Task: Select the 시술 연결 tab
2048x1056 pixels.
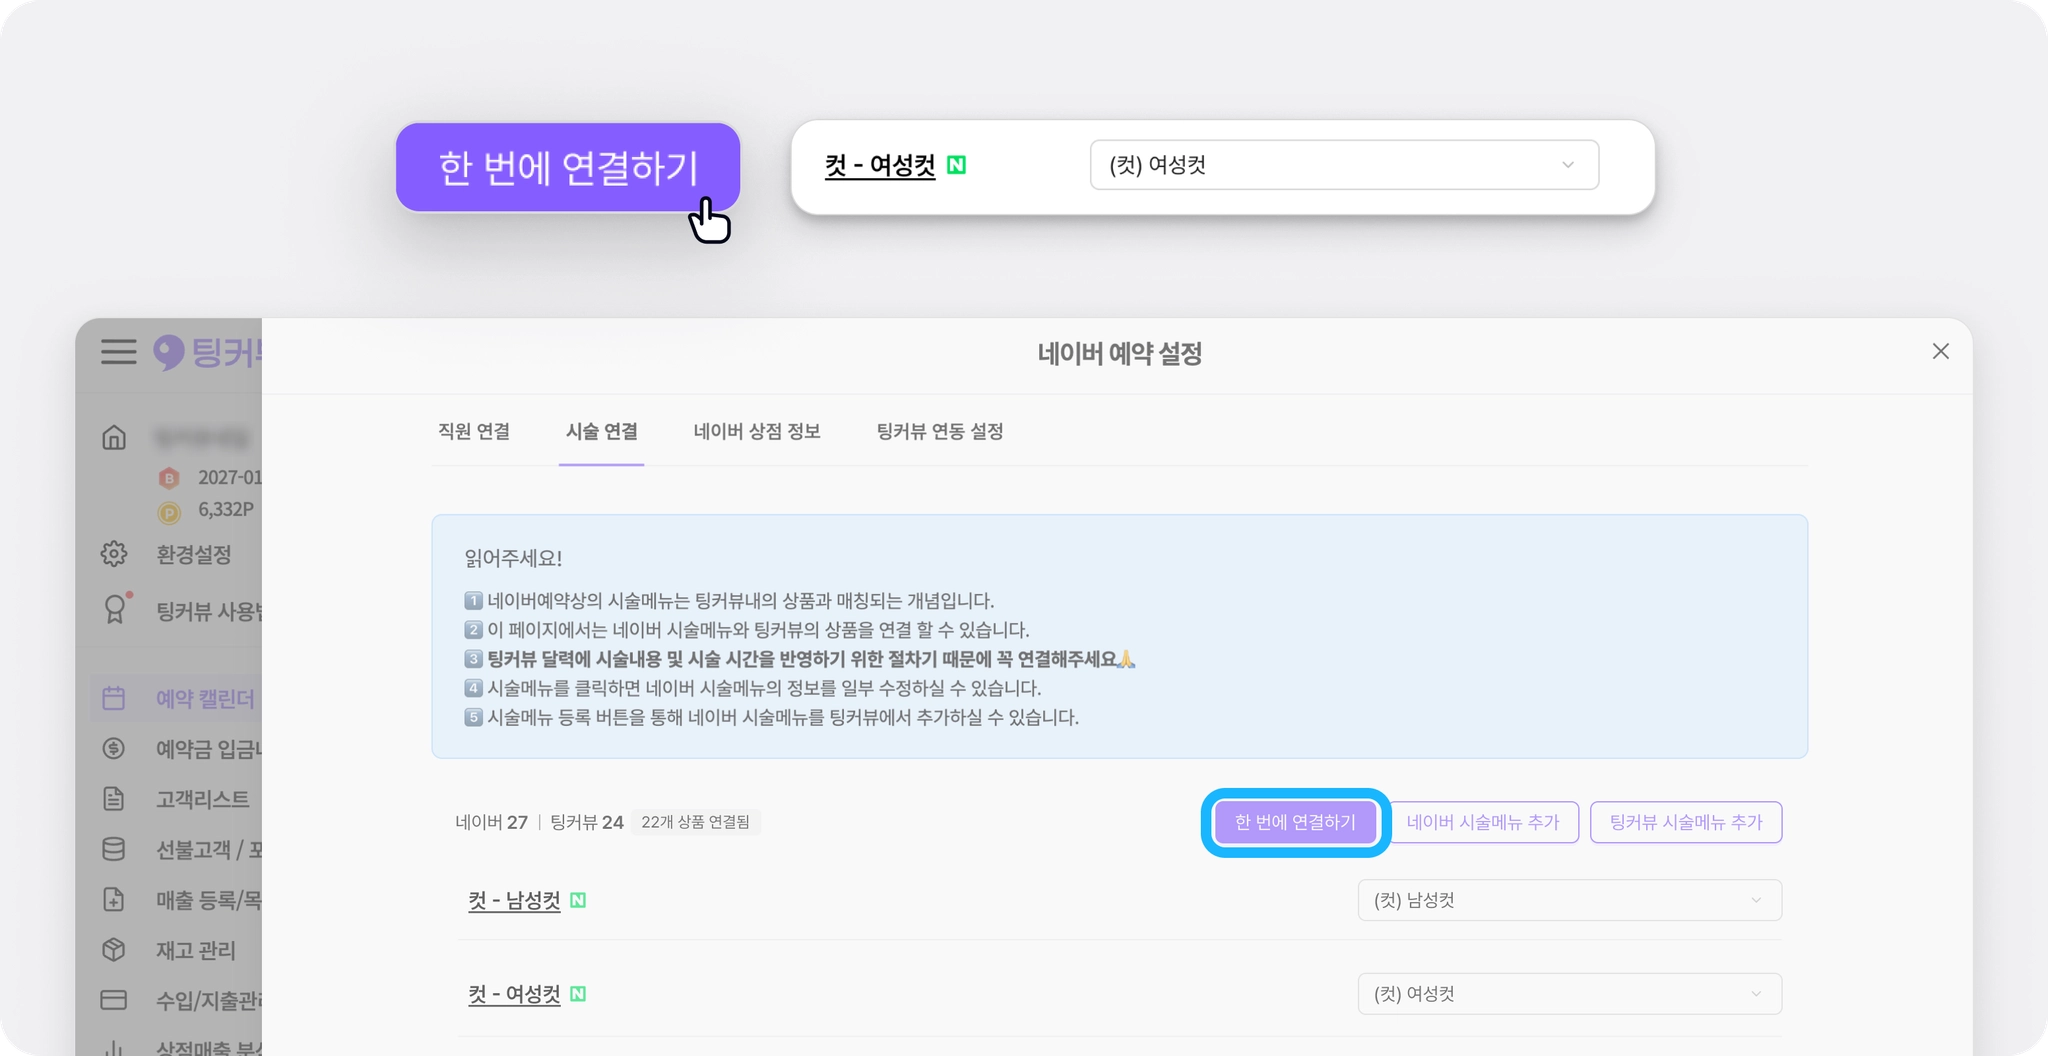Action: tap(602, 431)
